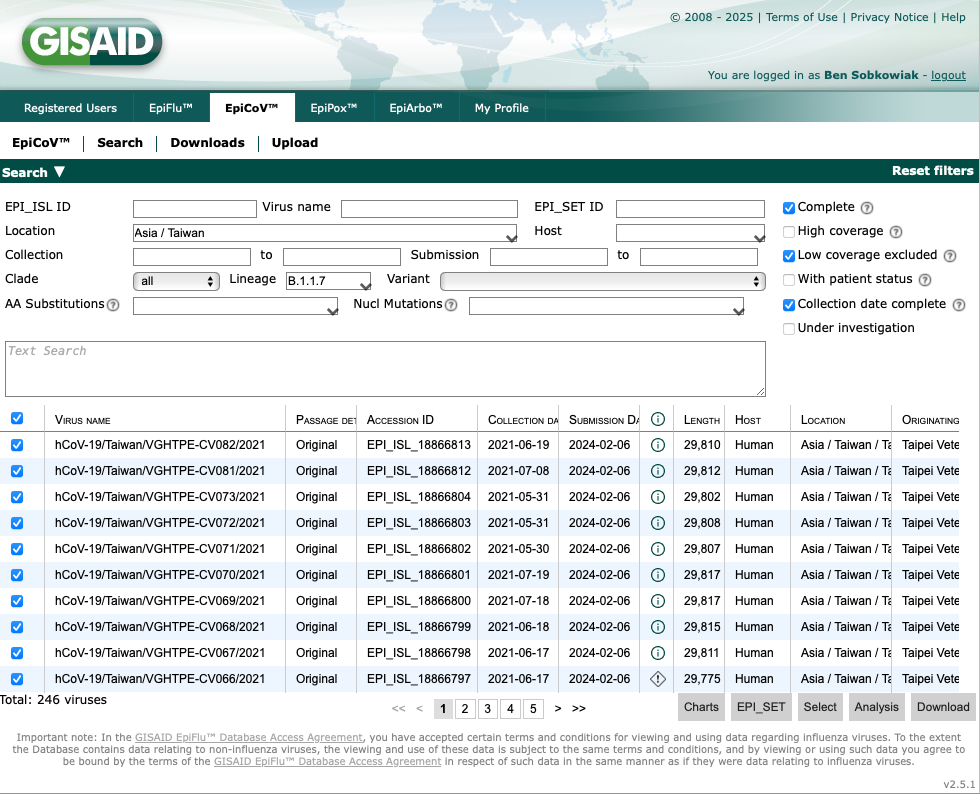Go to results page 3
The image size is (980, 794).
coord(487,709)
